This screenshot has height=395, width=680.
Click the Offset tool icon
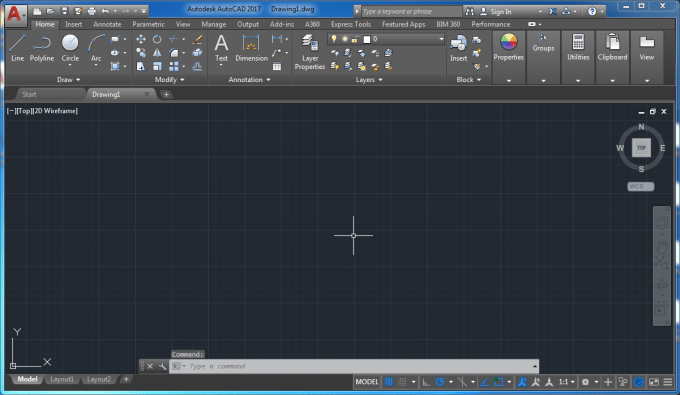point(197,66)
